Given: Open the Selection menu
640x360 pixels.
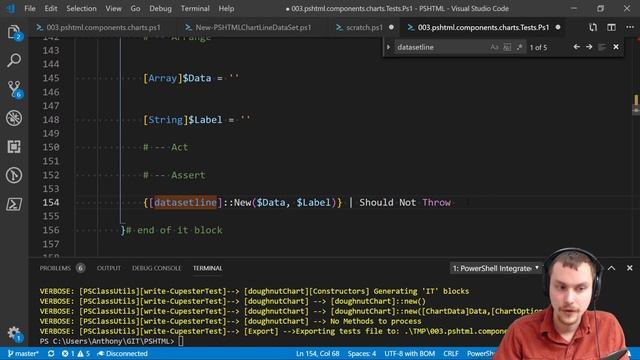Looking at the screenshot, I should click(81, 8).
